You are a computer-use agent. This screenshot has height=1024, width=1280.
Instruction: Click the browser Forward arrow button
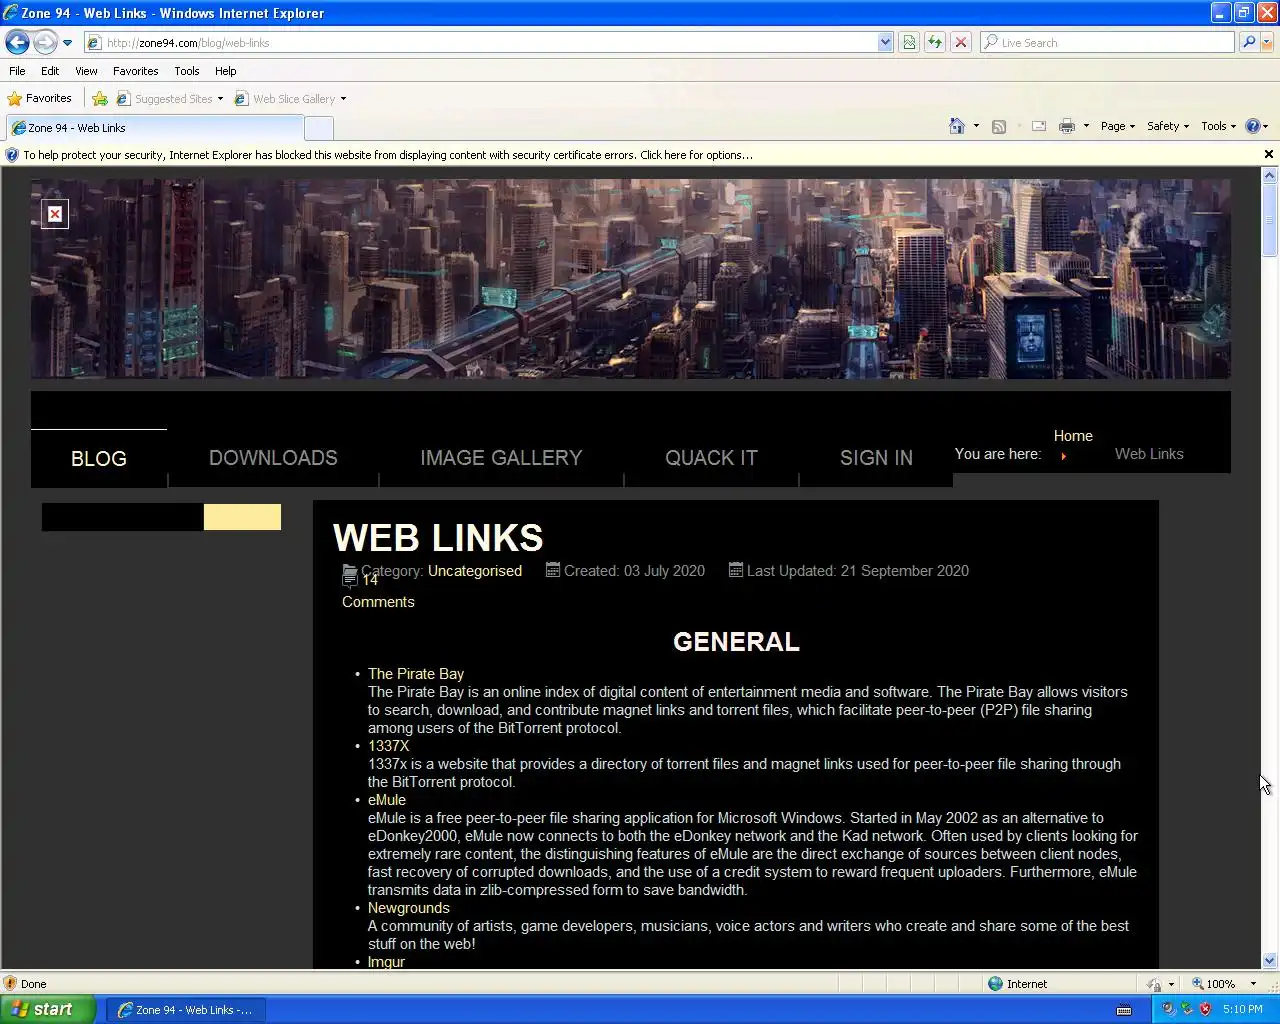pyautogui.click(x=45, y=42)
